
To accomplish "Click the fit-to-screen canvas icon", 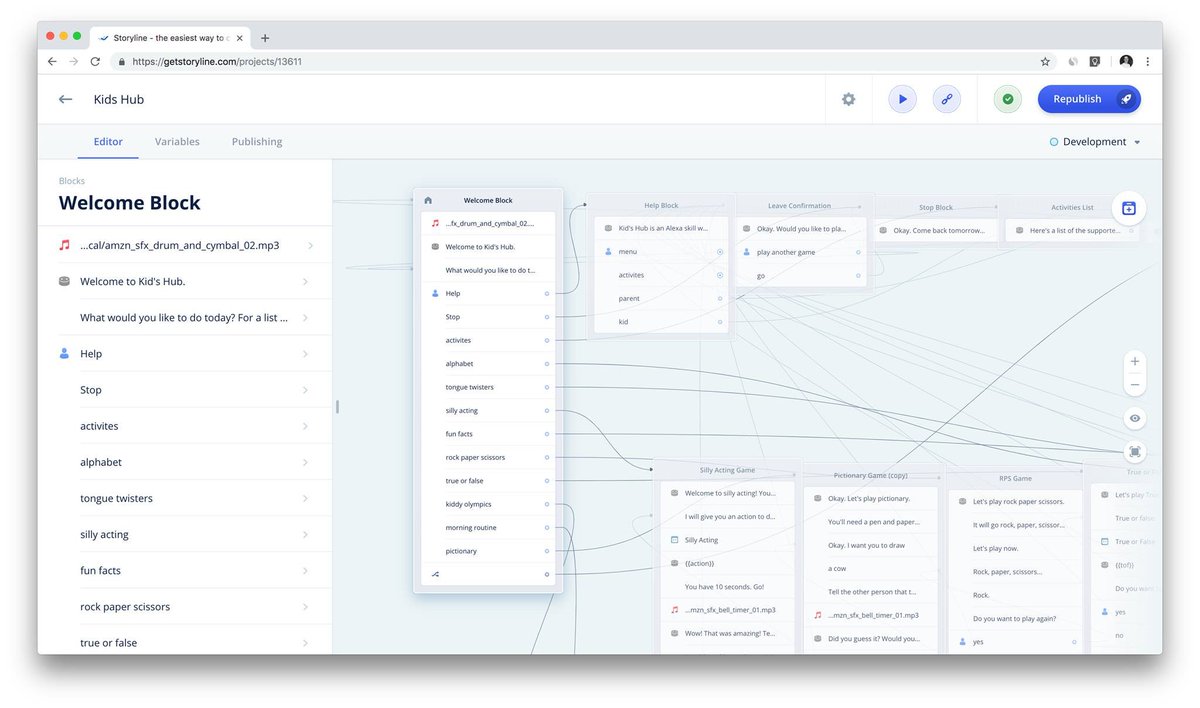I will [1134, 451].
